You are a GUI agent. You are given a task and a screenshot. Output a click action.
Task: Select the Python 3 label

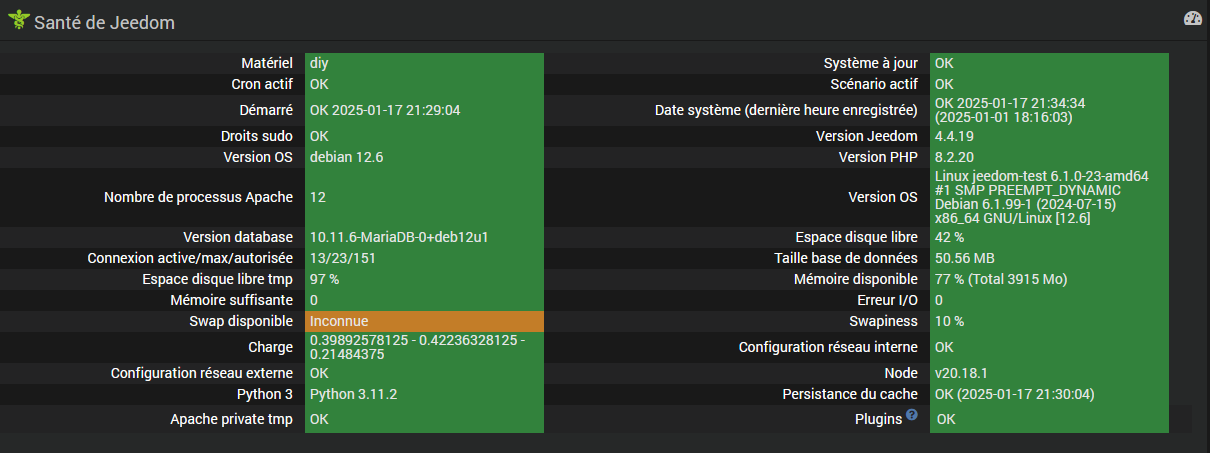click(265, 394)
